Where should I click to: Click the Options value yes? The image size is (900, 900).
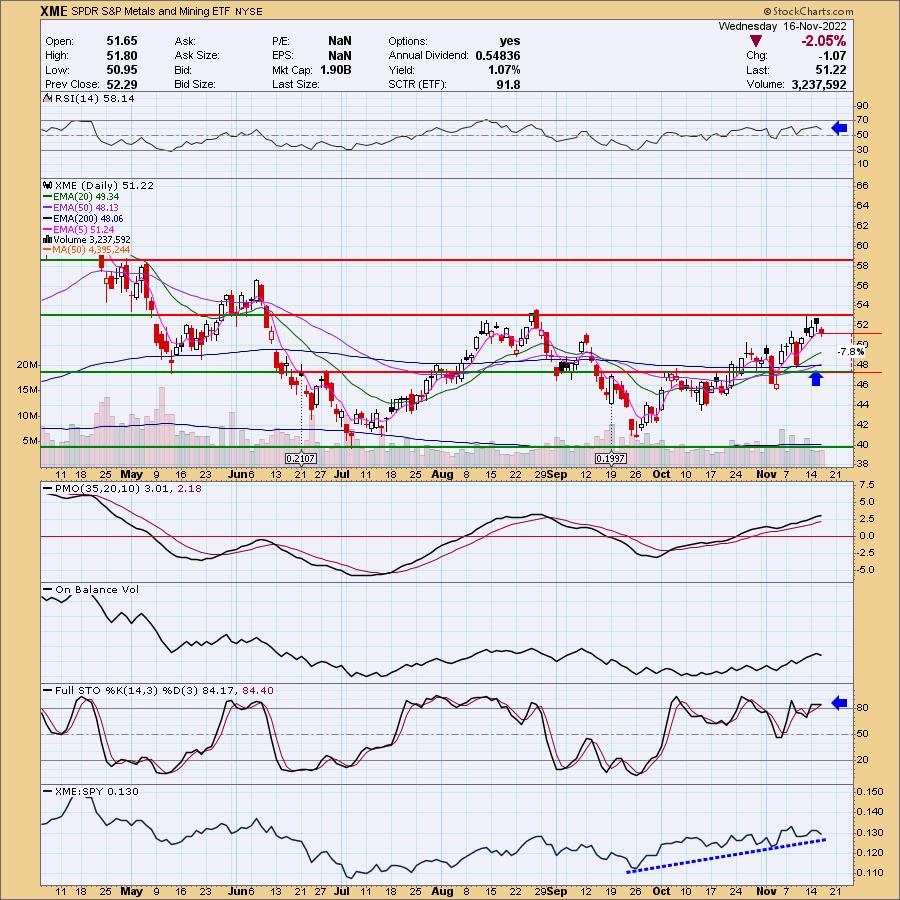coord(510,41)
